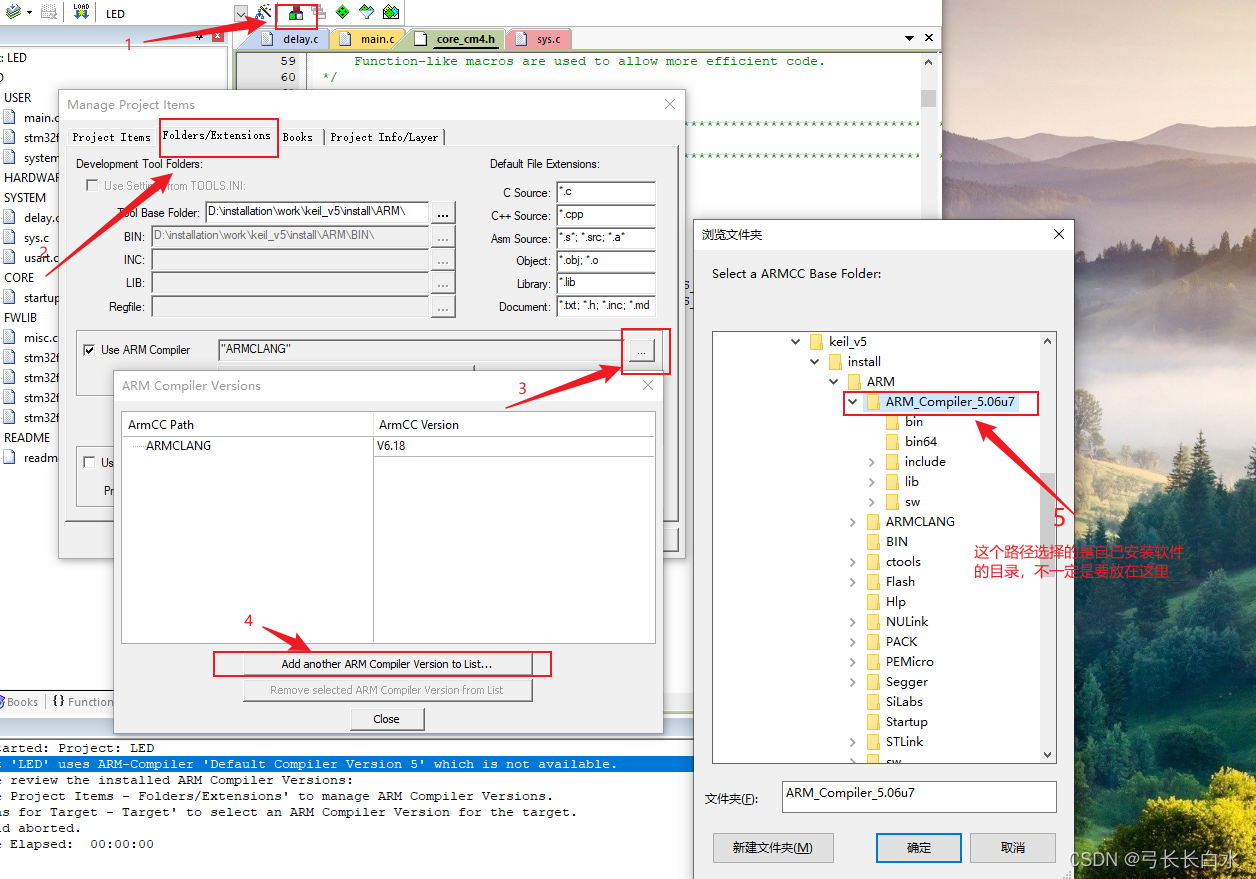This screenshot has width=1256, height=879.
Task: Collapse the ARM folder node
Action: pyautogui.click(x=833, y=382)
